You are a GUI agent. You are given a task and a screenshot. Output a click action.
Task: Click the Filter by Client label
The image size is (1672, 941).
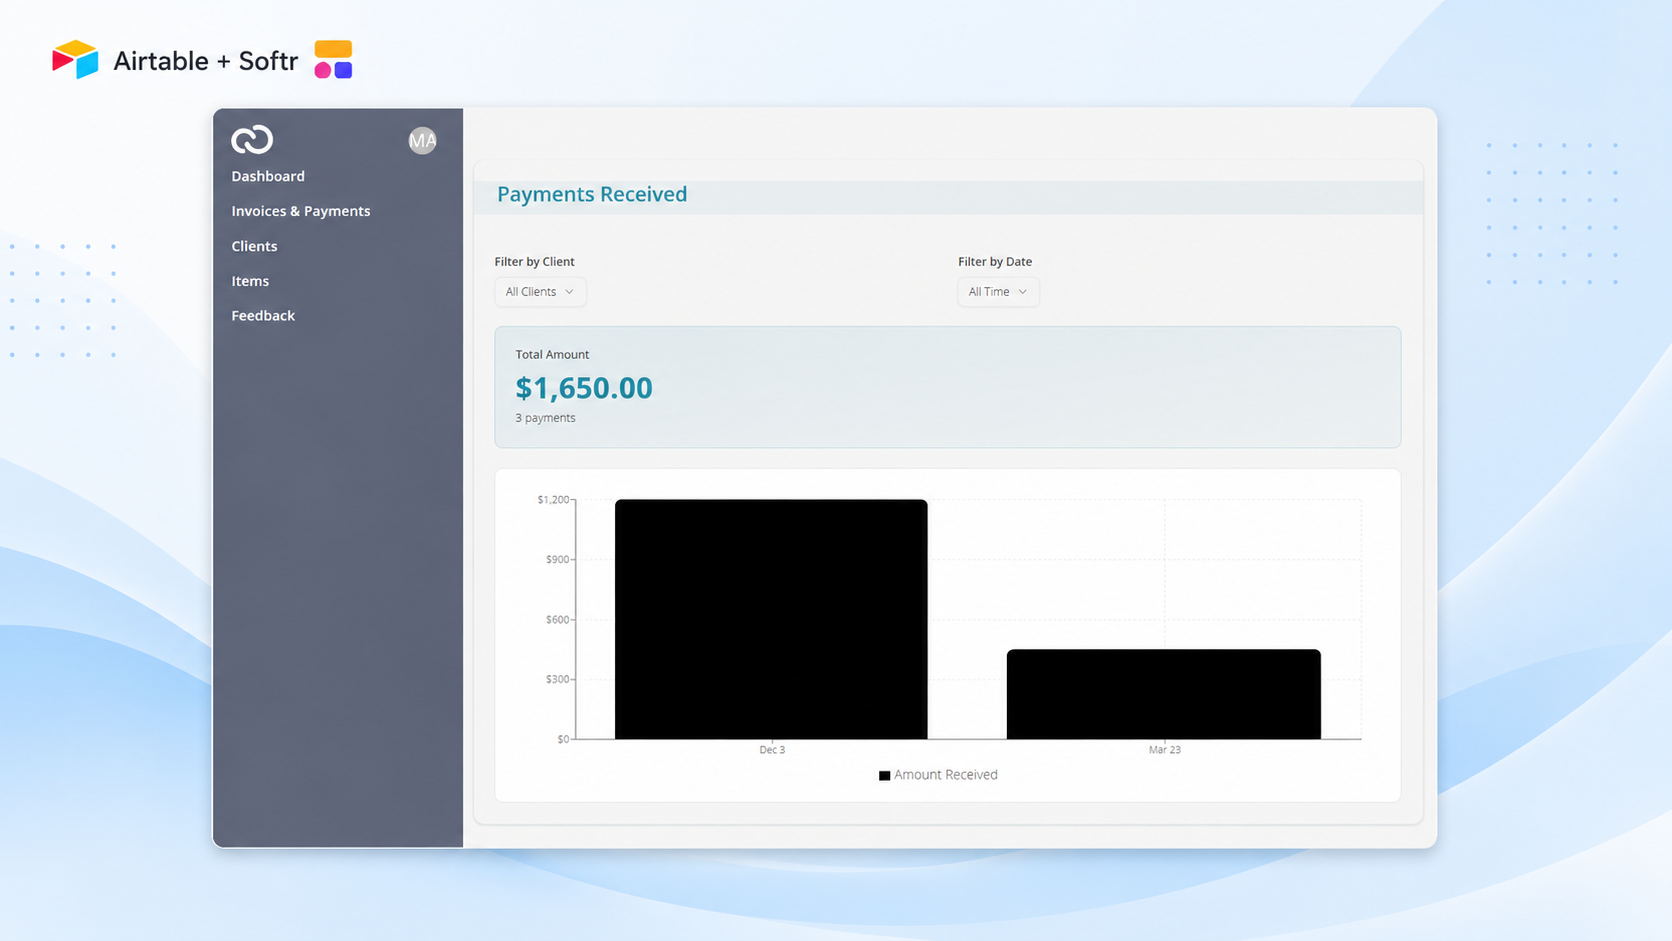click(x=534, y=262)
